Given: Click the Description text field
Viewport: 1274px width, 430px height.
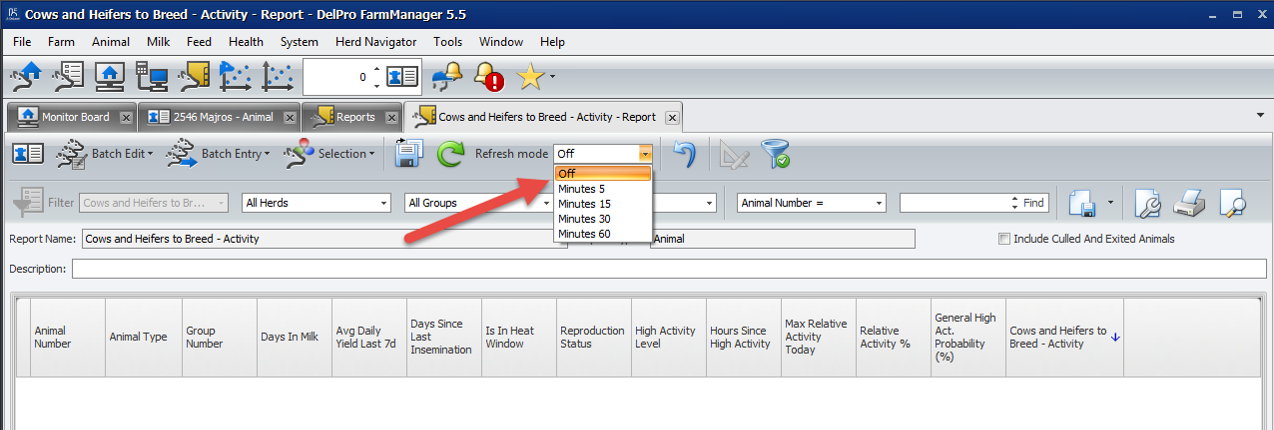Looking at the screenshot, I should point(668,269).
